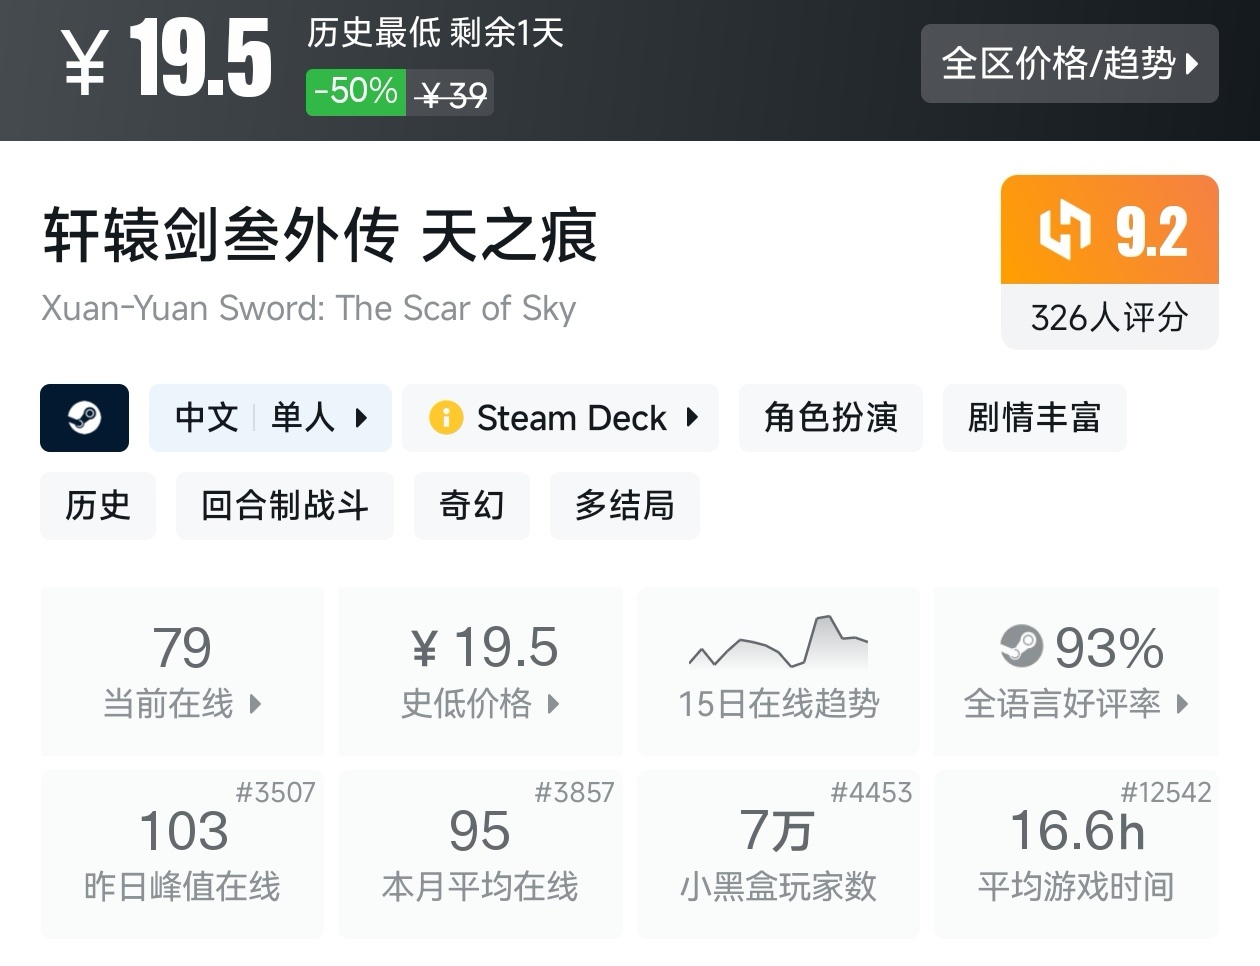Open Steam Deck compatibility details
1260x966 pixels.
click(x=560, y=418)
